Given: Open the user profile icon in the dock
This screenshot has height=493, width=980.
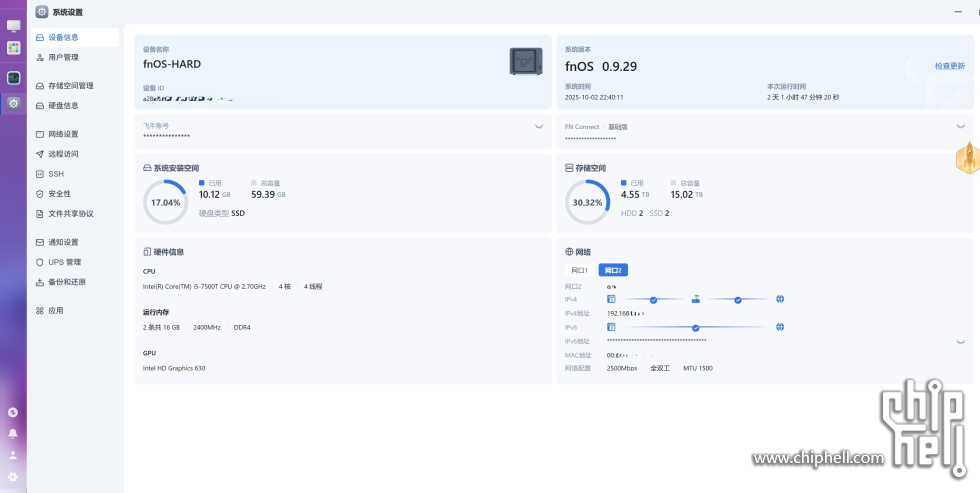Looking at the screenshot, I should (12, 455).
